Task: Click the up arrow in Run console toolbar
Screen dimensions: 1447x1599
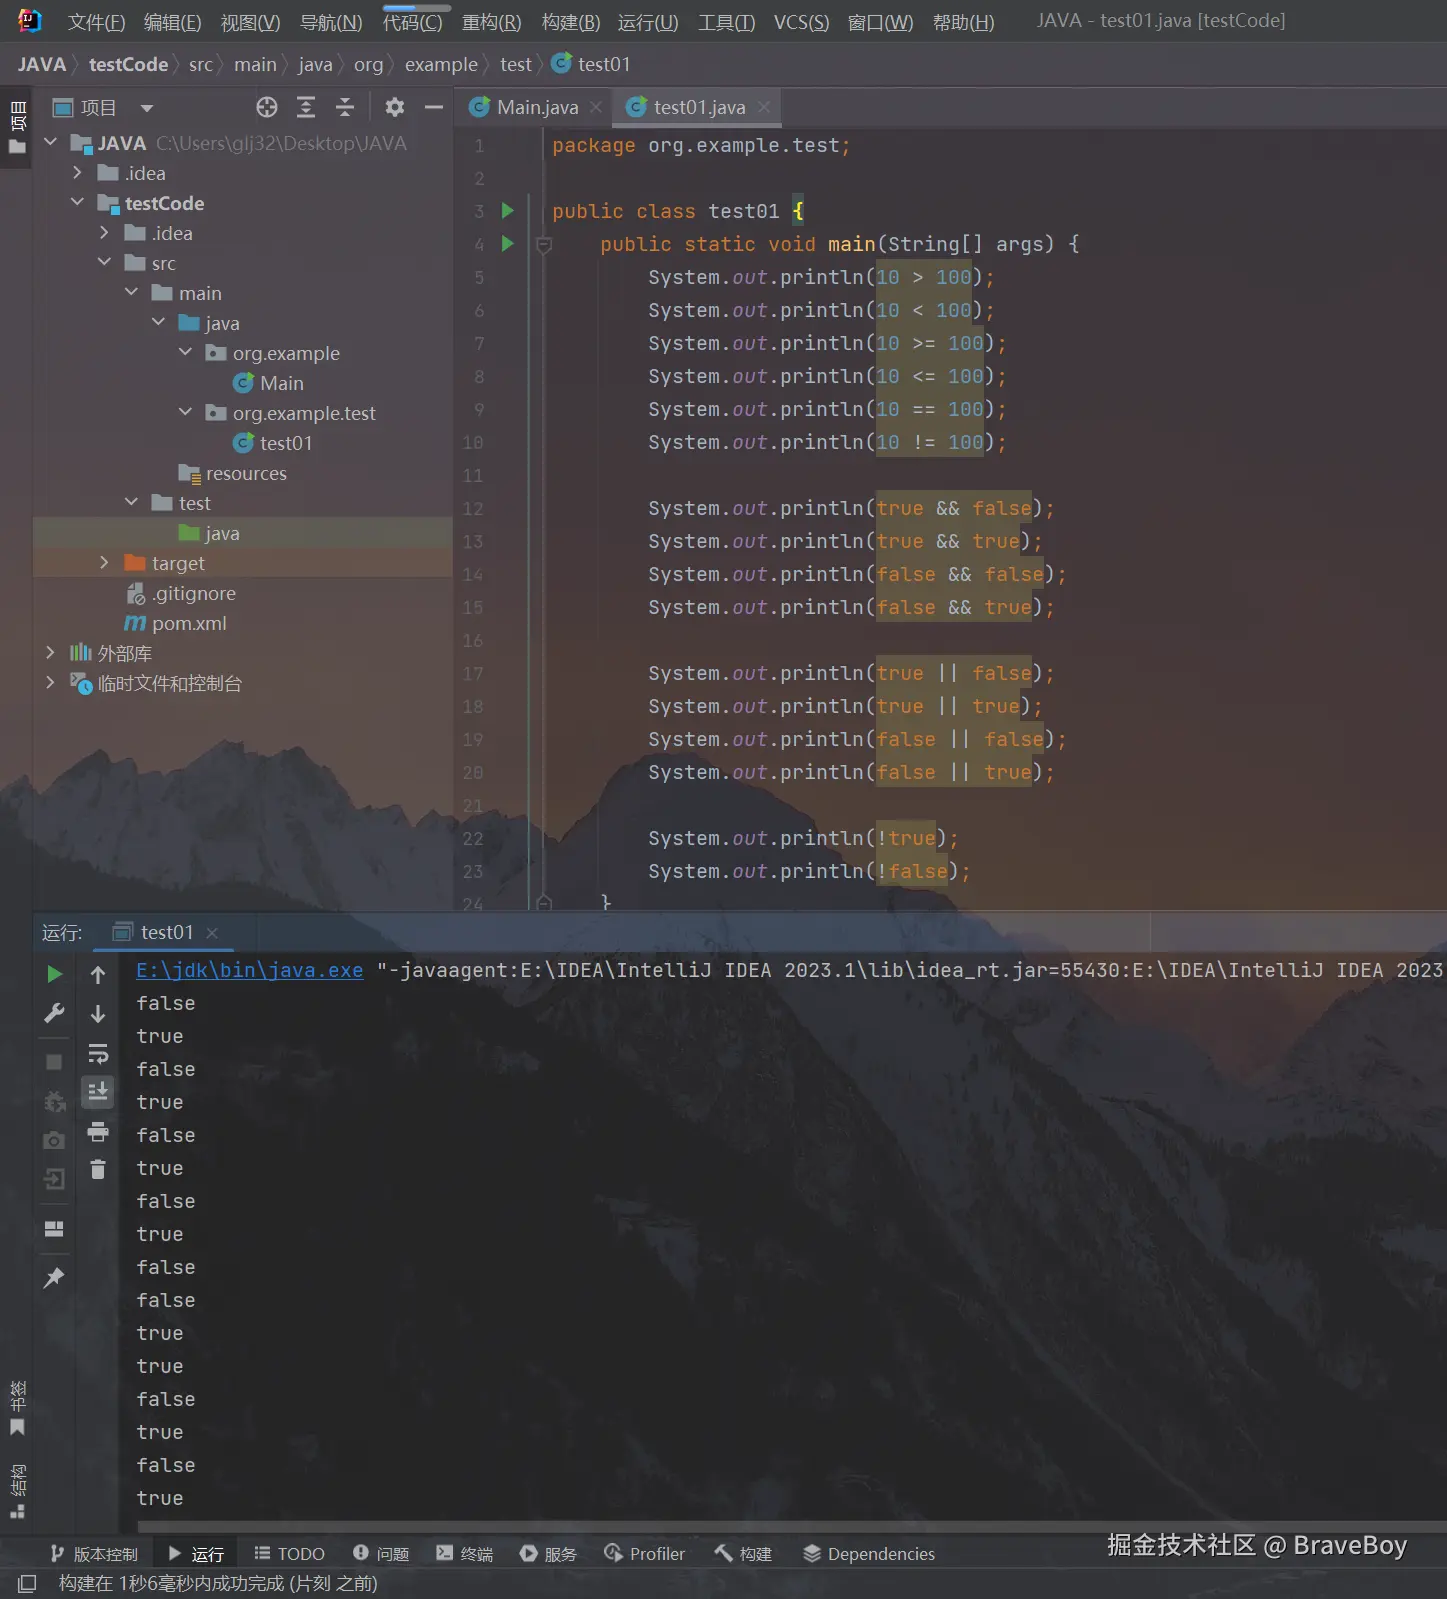Action: 98,974
